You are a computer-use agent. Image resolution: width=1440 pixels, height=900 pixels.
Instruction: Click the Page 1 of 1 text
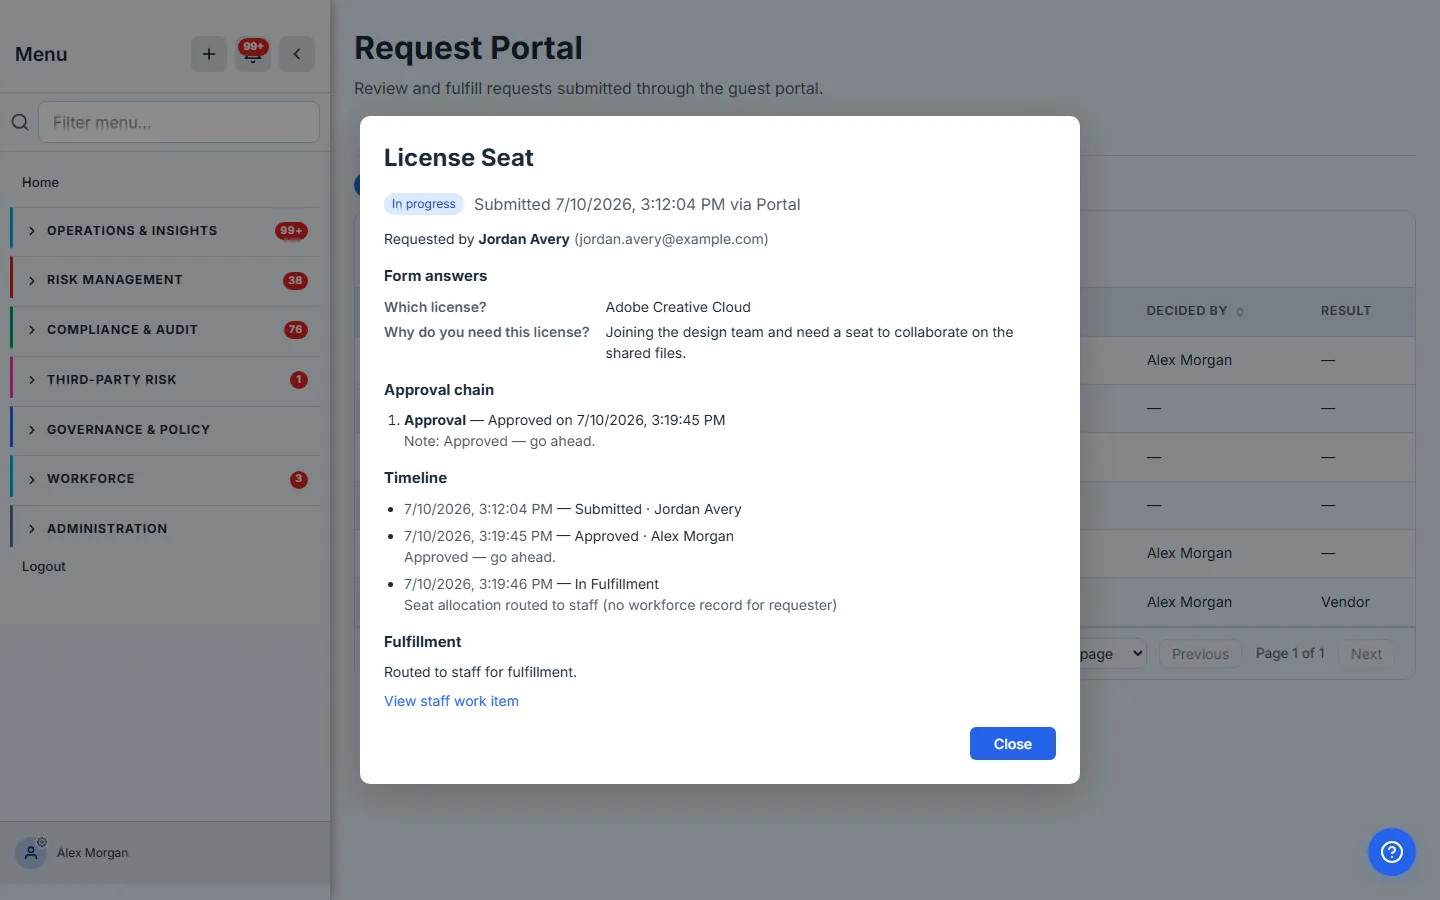tap(1290, 653)
